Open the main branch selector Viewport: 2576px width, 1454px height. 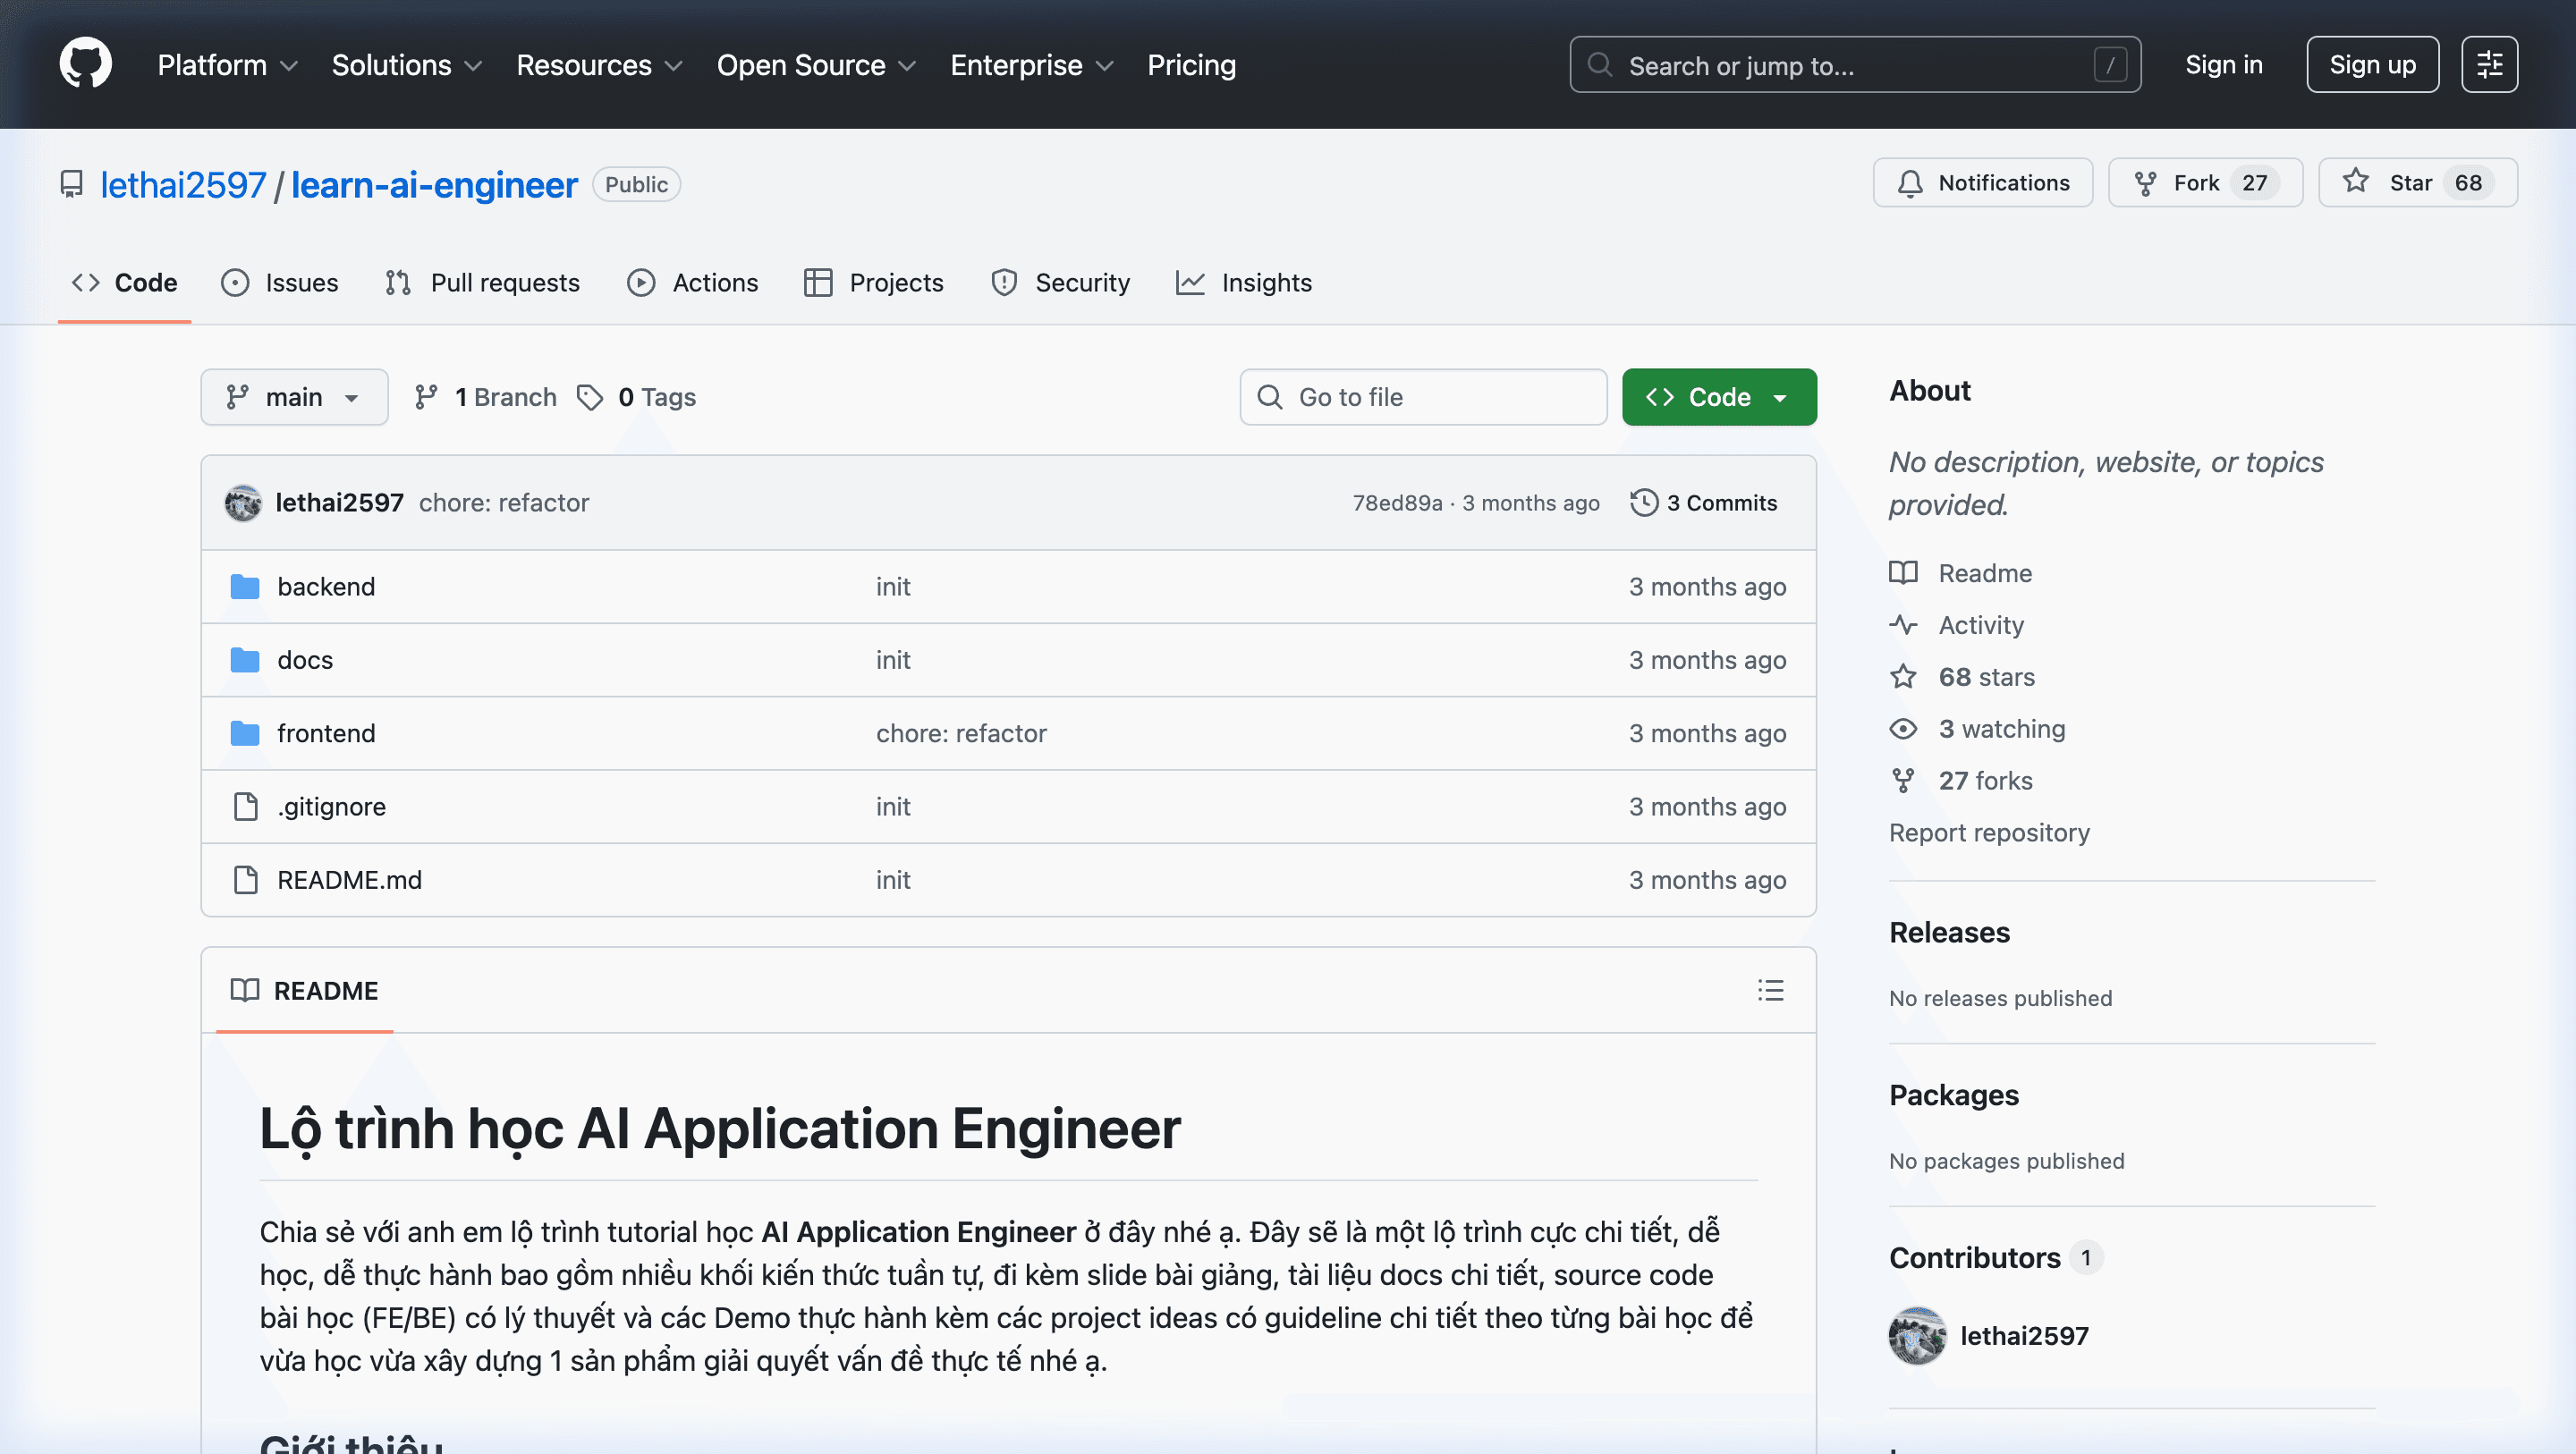[x=293, y=397]
